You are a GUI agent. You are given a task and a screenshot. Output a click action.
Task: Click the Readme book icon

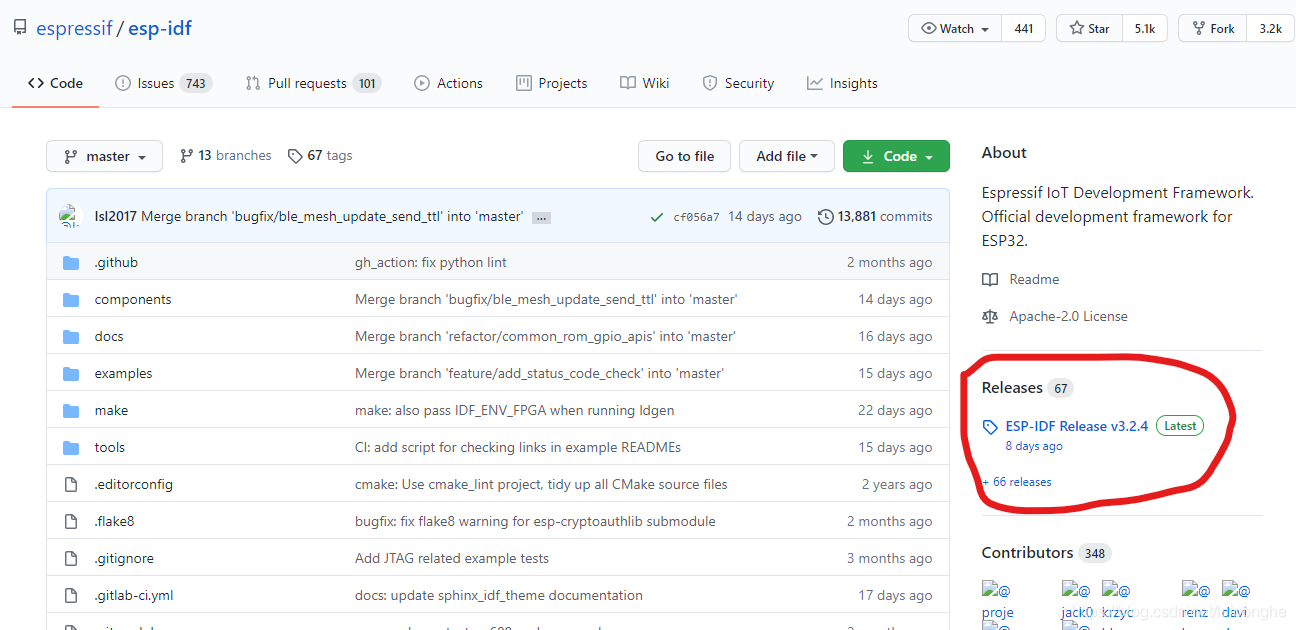(990, 279)
